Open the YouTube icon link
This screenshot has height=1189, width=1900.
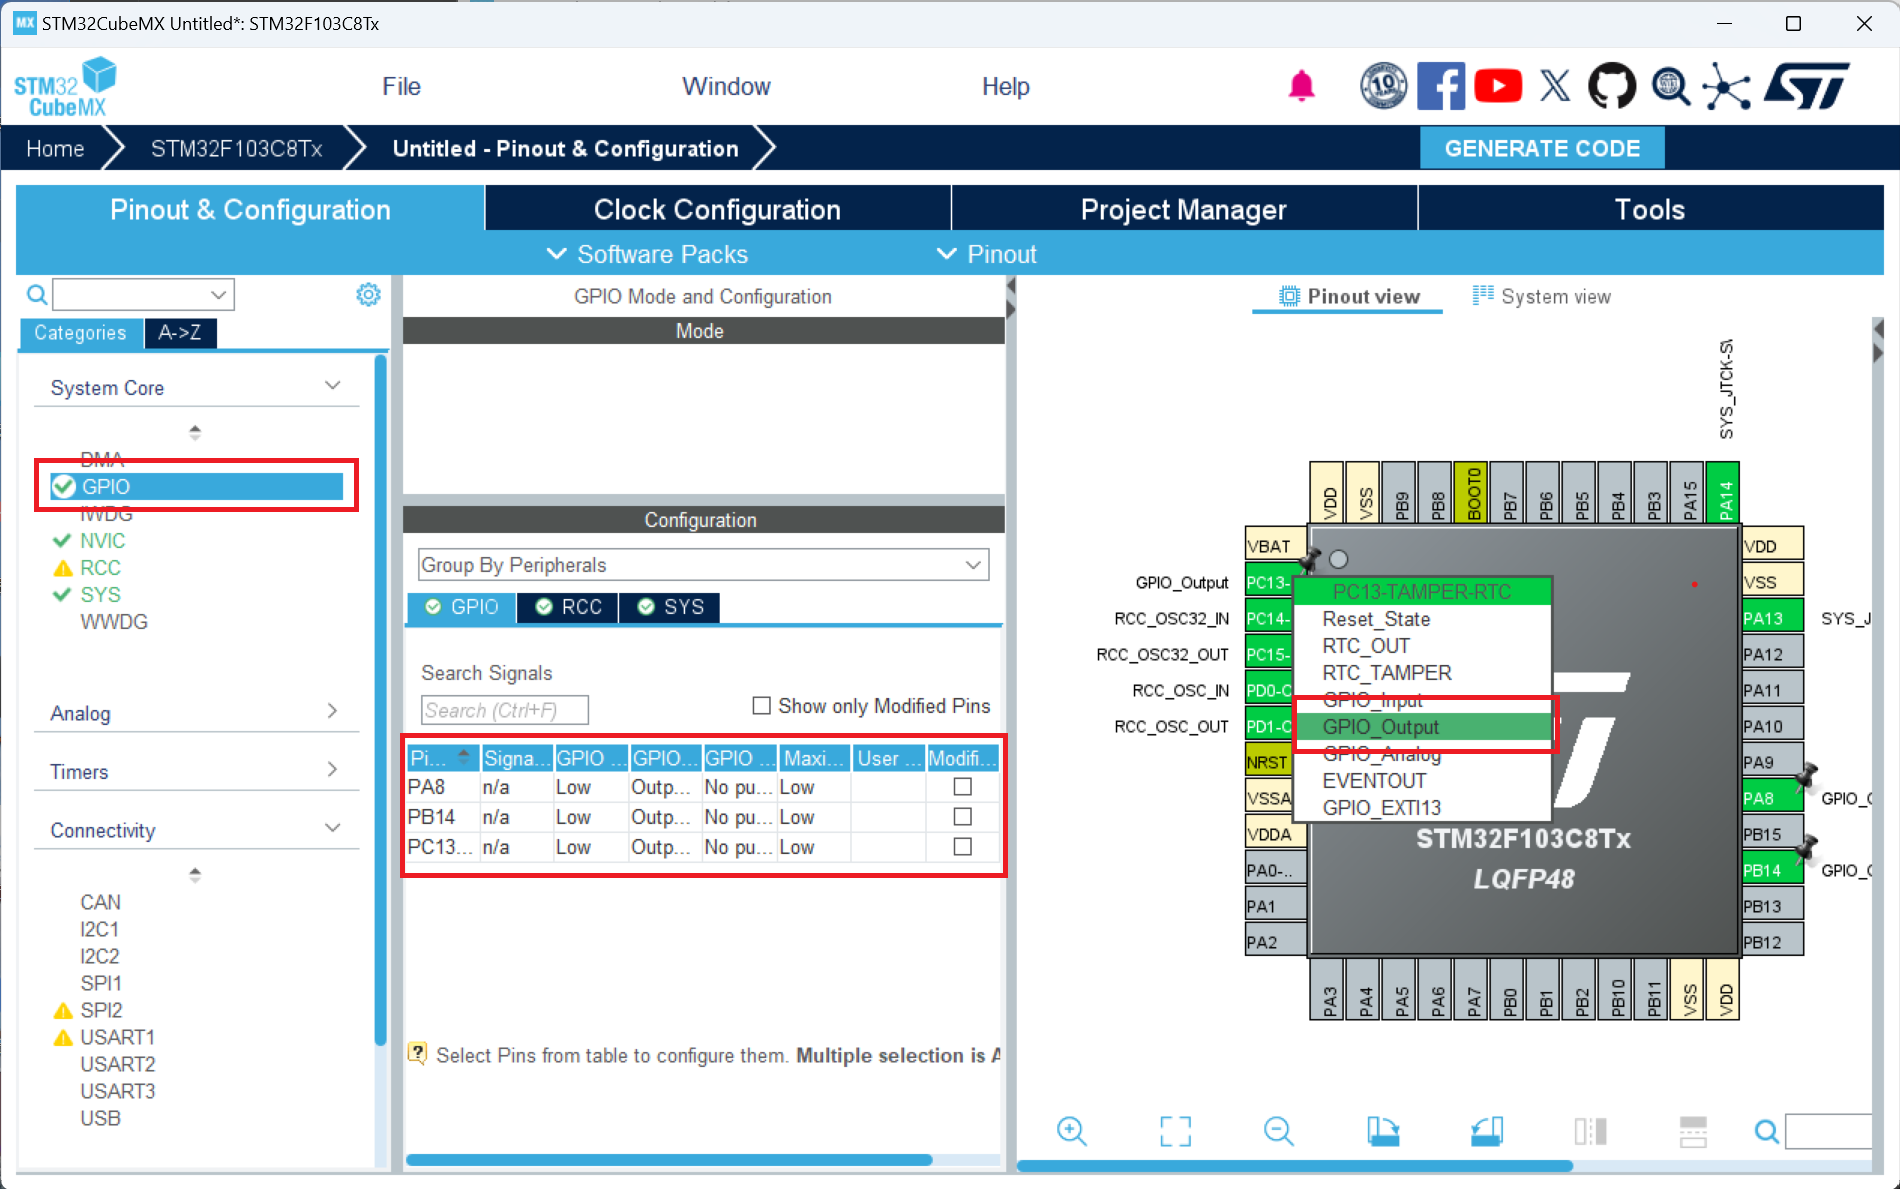pos(1497,87)
